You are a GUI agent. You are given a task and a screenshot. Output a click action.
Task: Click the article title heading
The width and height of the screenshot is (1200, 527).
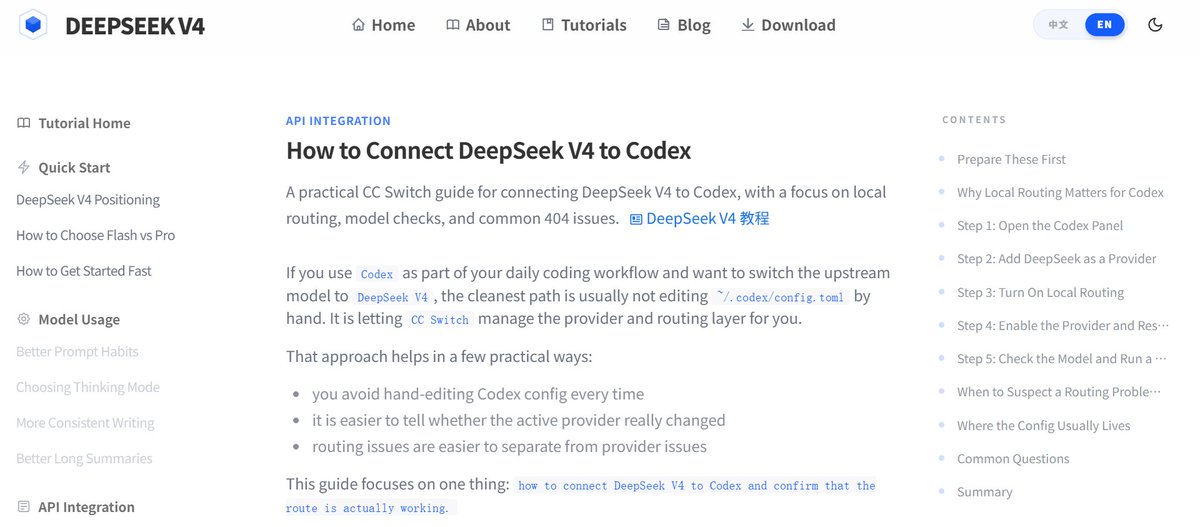click(x=488, y=151)
